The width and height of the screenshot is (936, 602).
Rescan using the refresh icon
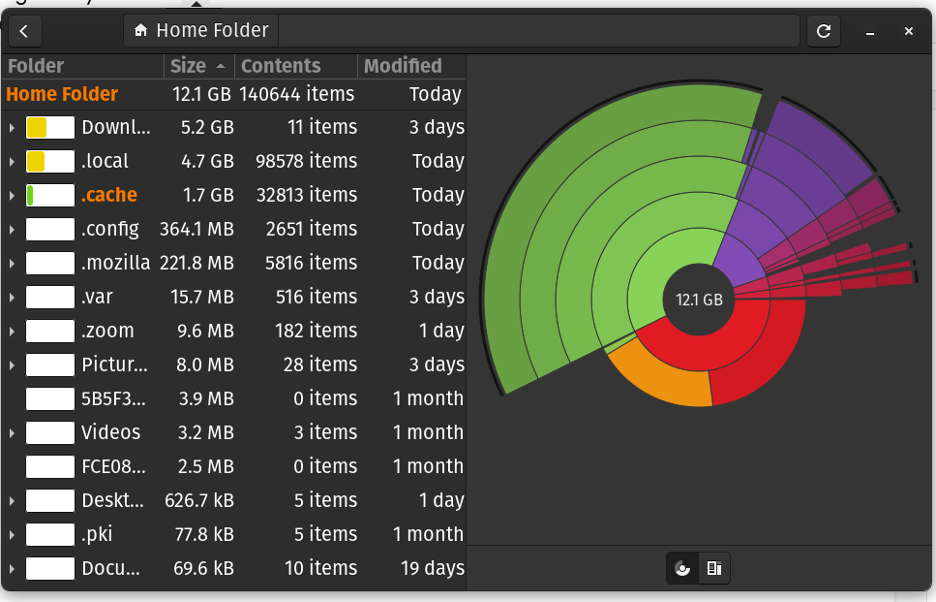click(823, 30)
